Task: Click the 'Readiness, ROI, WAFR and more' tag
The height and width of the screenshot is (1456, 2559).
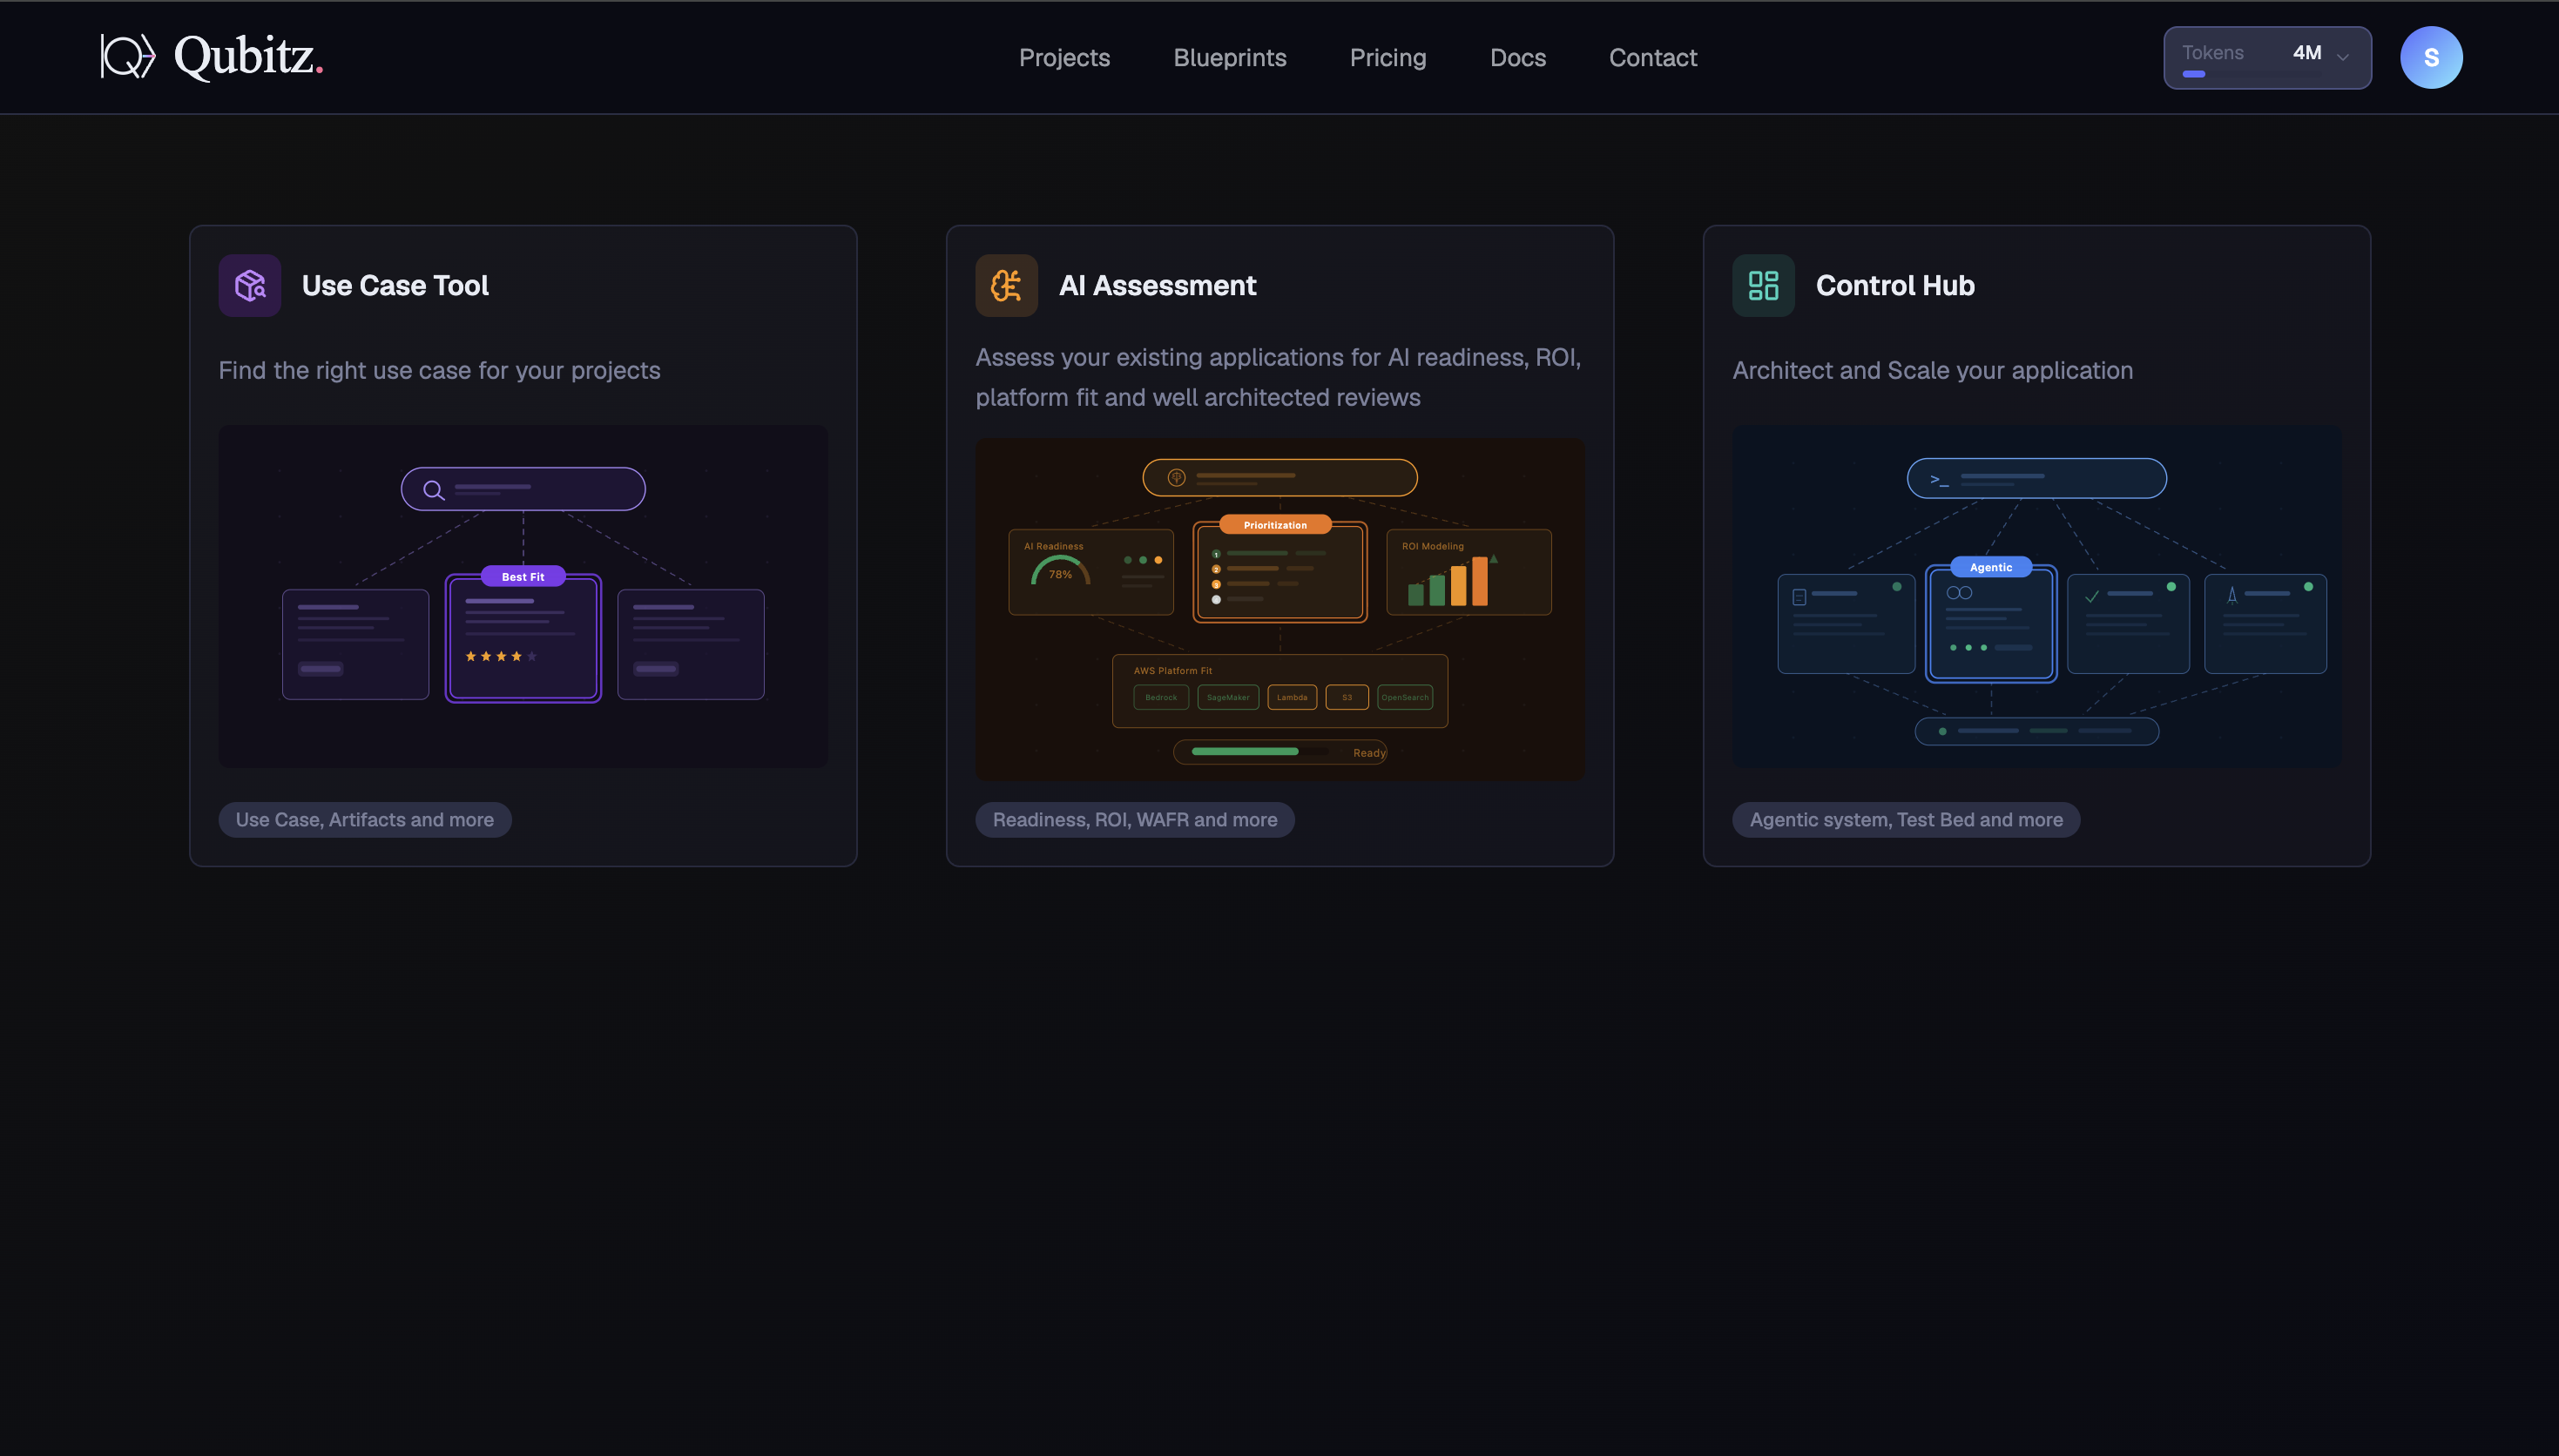Action: click(x=1134, y=820)
